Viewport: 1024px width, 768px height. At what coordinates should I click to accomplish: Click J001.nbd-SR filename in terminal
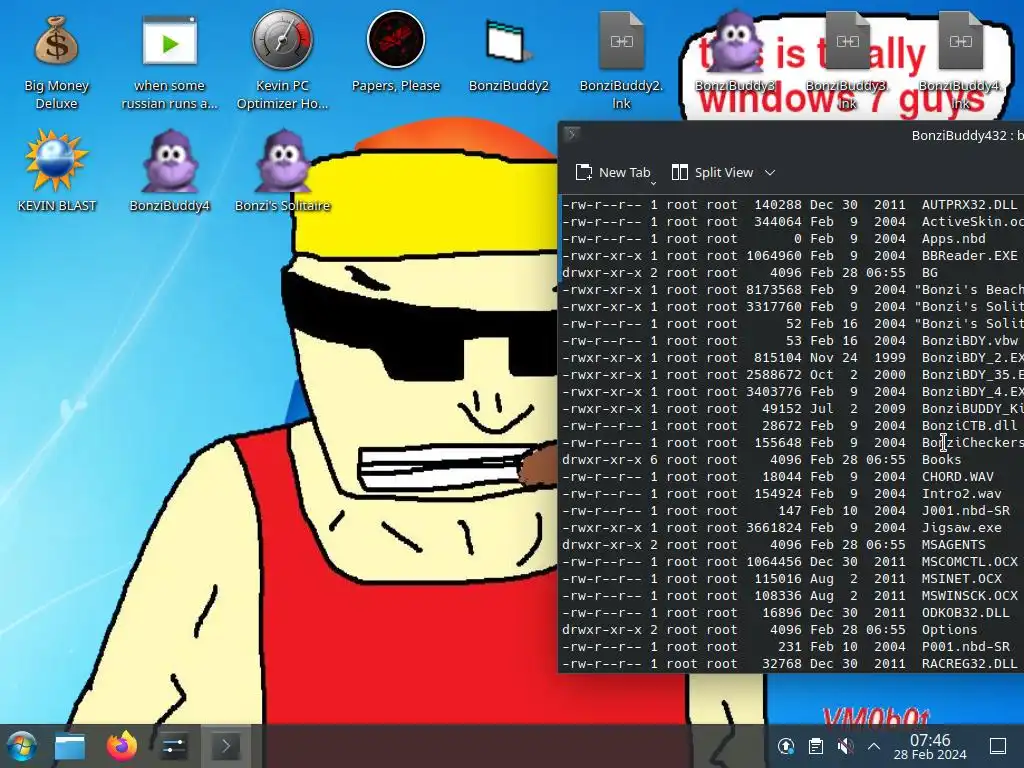pyautogui.click(x=965, y=510)
